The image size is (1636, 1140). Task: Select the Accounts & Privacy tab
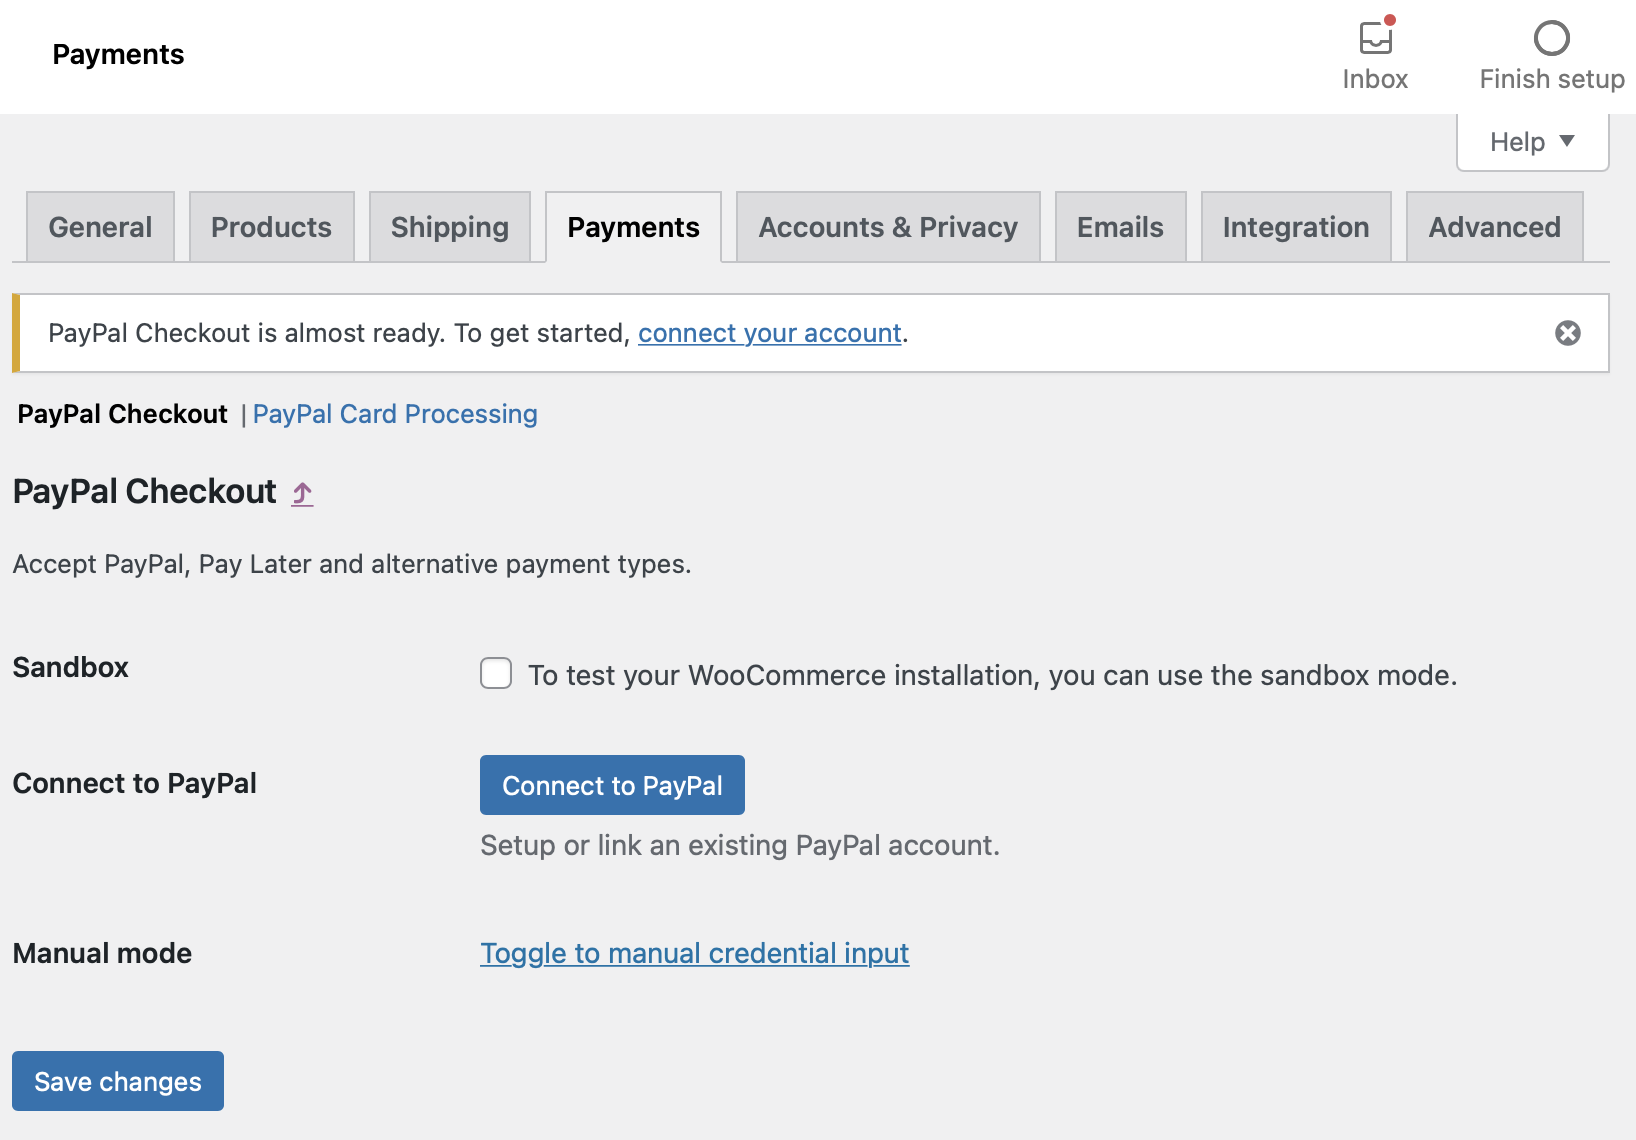(x=887, y=227)
